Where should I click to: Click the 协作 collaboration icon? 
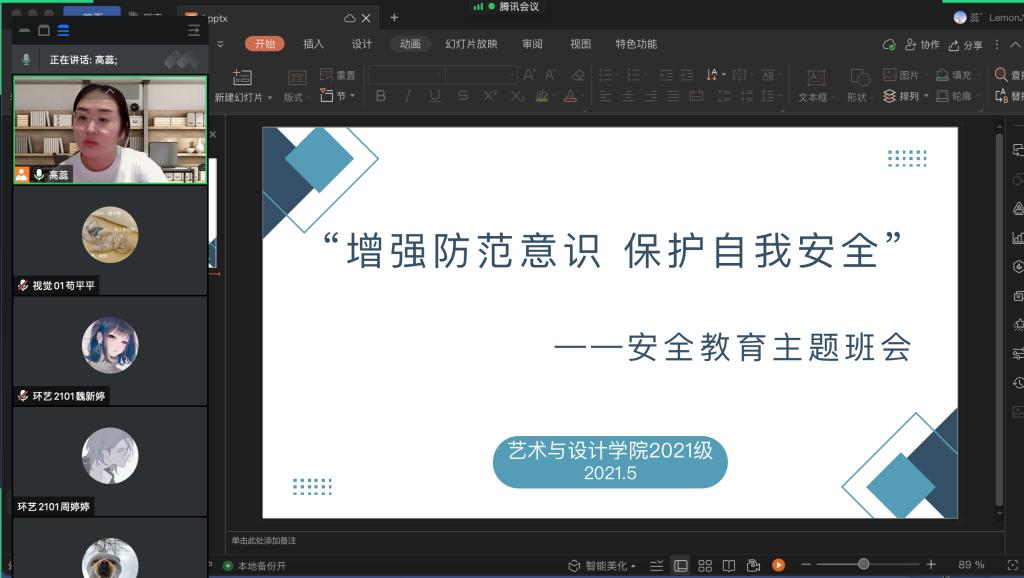922,44
